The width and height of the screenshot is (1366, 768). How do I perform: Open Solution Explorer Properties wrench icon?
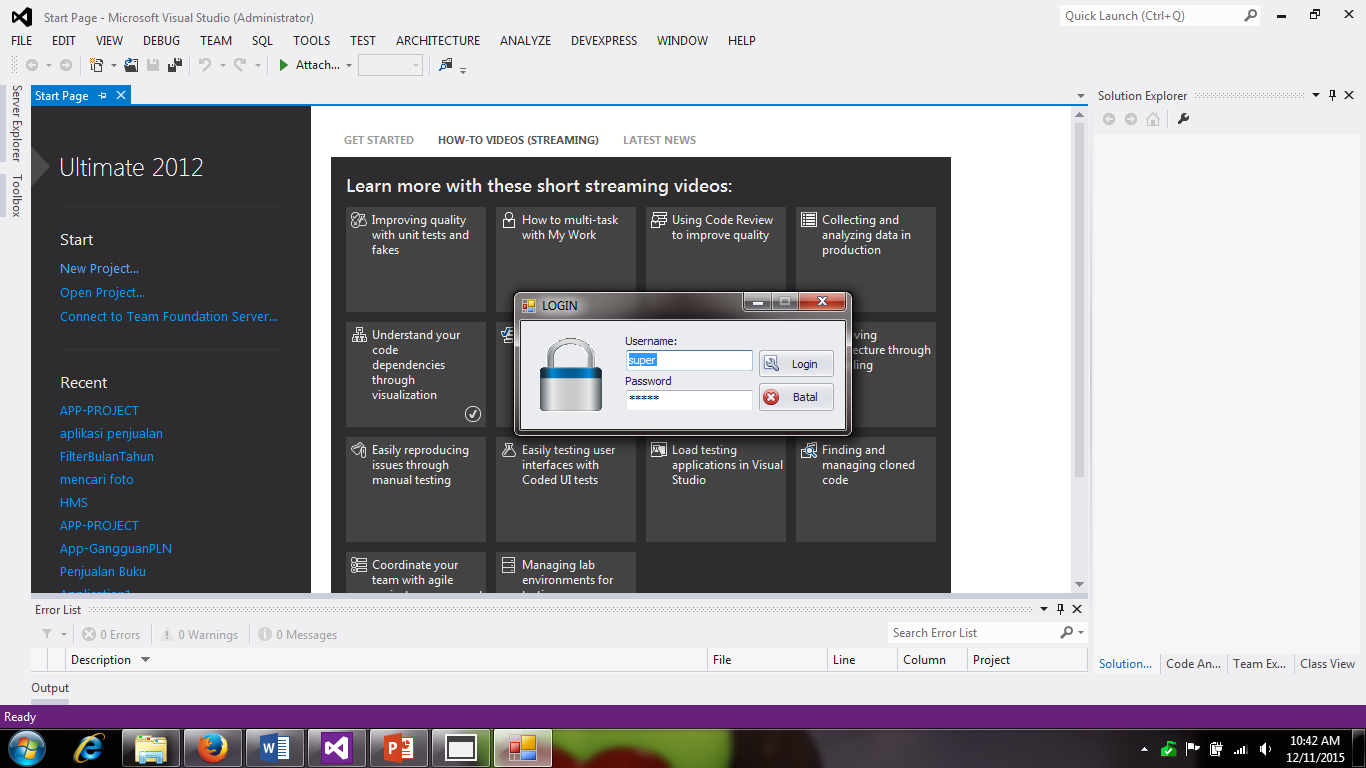(1184, 119)
